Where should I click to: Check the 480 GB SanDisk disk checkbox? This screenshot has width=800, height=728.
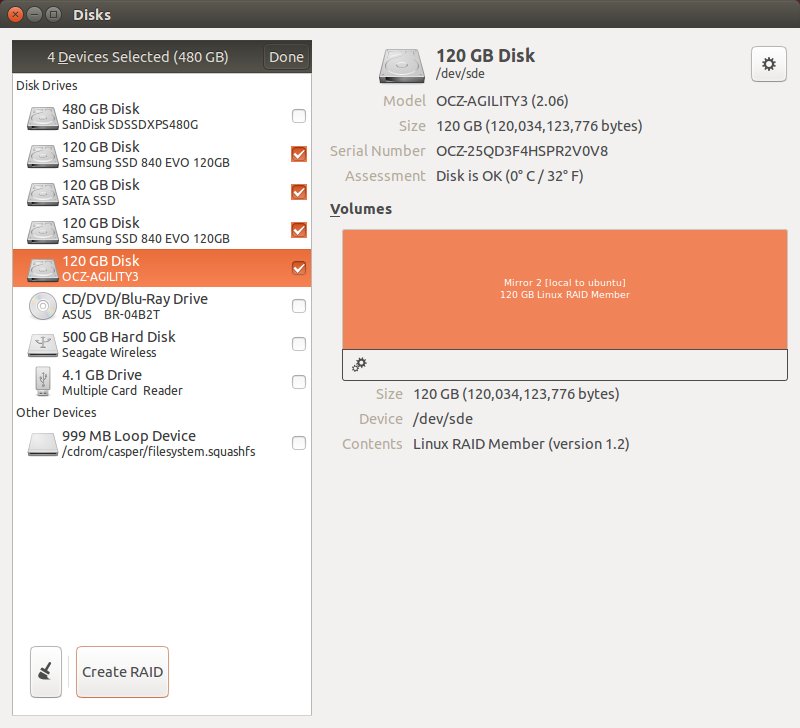tap(299, 116)
